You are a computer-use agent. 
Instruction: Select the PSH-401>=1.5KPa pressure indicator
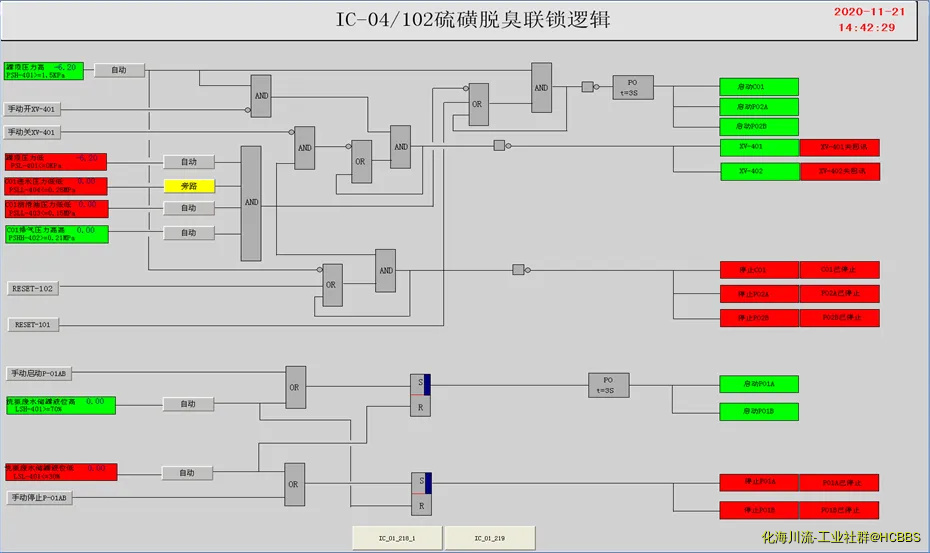click(x=44, y=71)
